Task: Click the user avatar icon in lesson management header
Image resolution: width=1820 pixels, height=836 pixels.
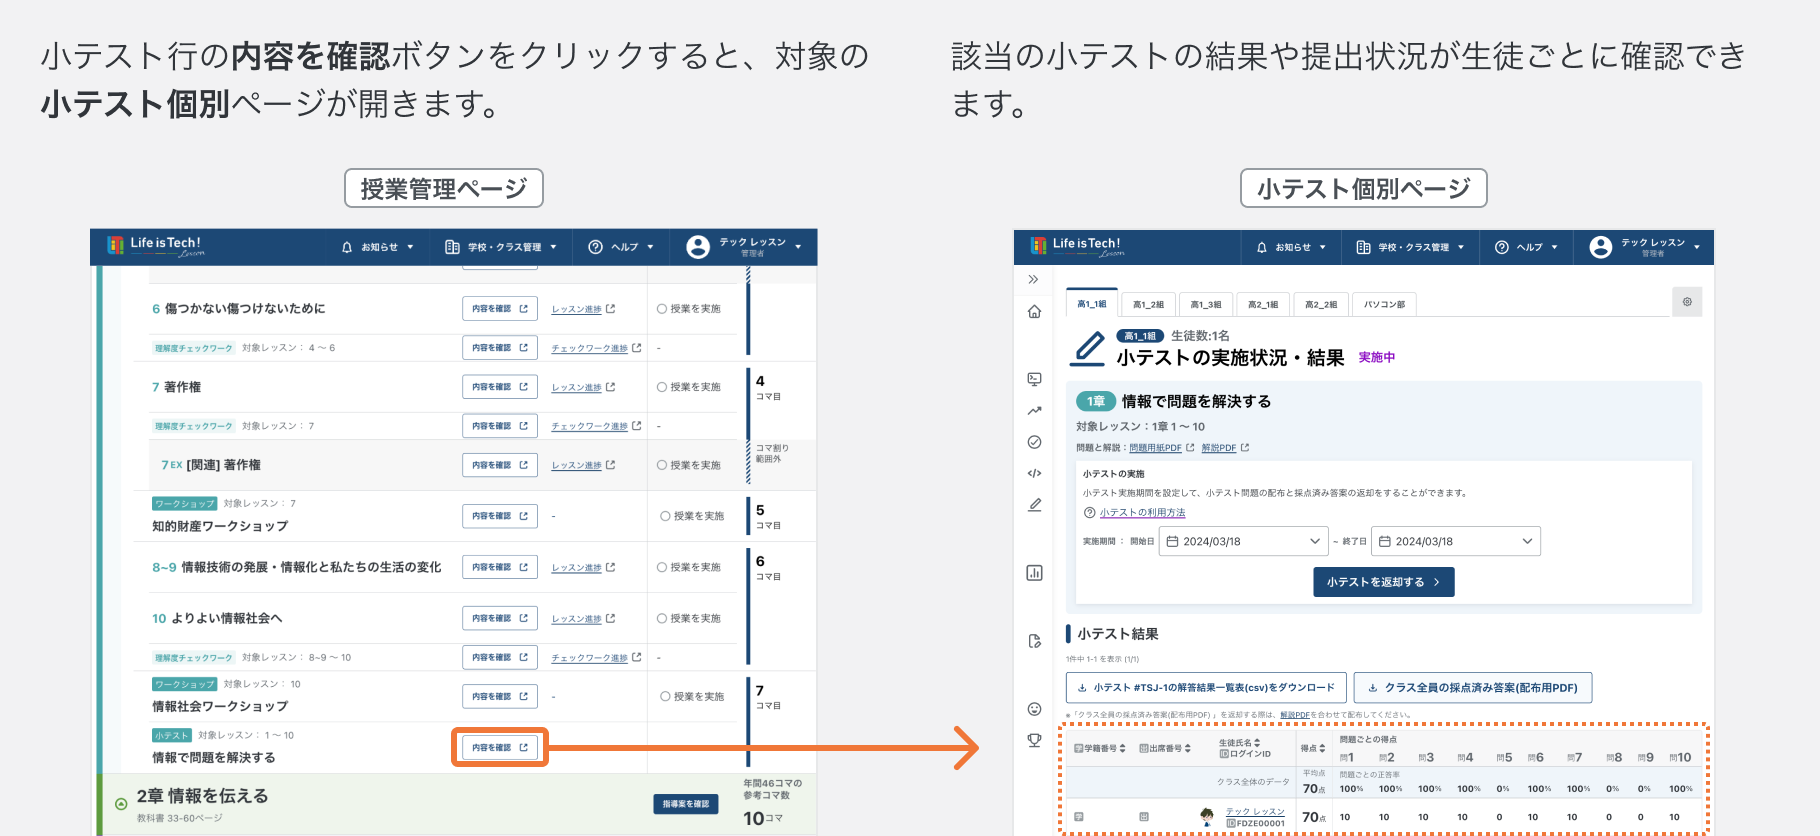Action: (x=698, y=247)
